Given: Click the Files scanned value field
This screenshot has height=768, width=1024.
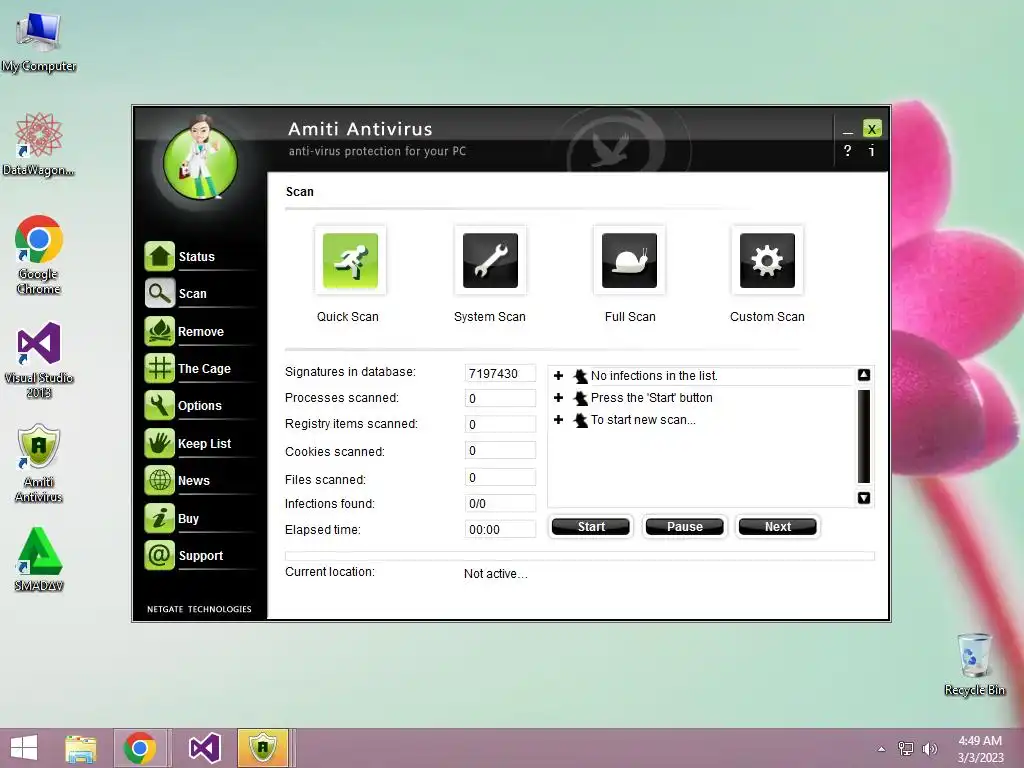Looking at the screenshot, I should (500, 477).
